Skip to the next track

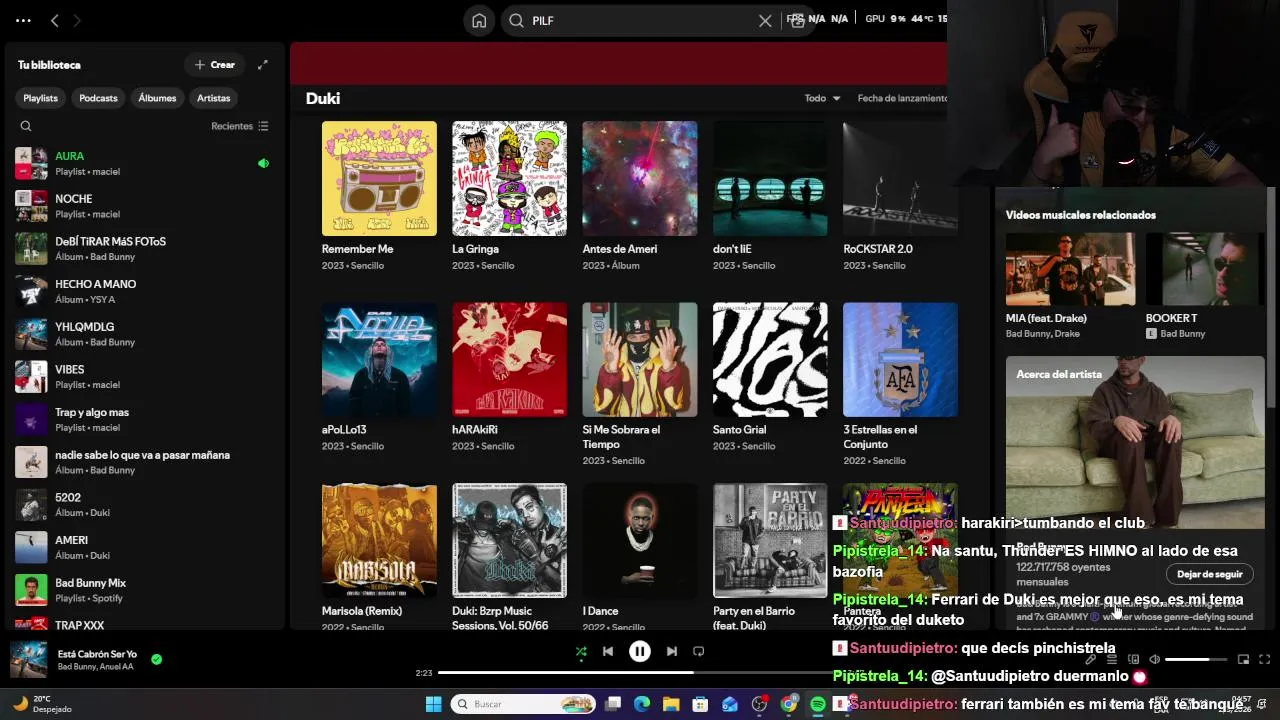[x=672, y=651]
